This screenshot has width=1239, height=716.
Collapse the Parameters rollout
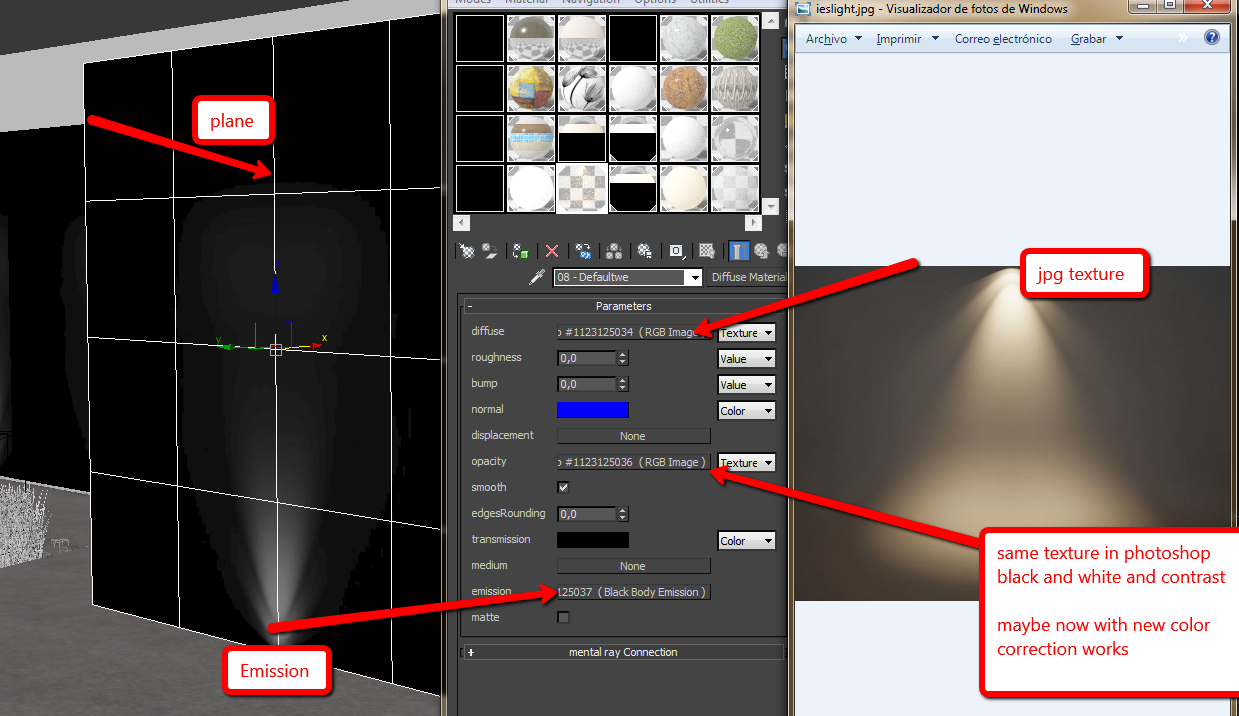(x=470, y=306)
